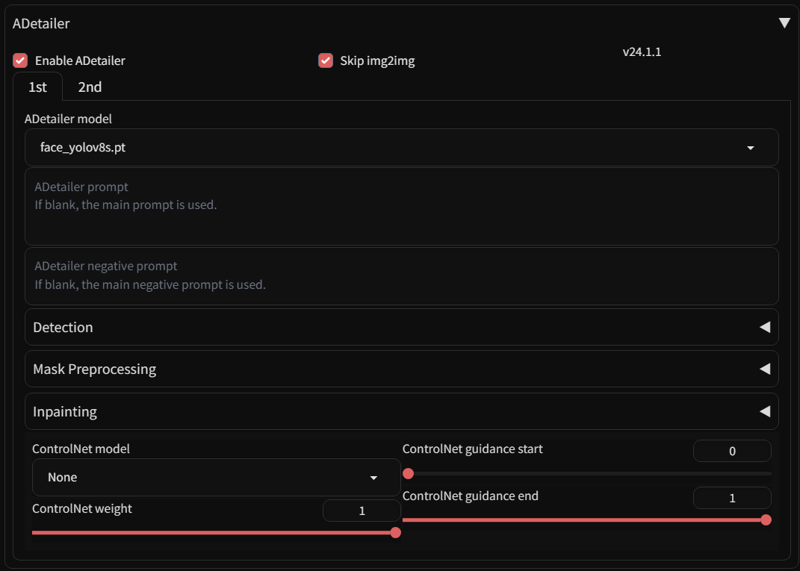Click the Detection section triangle icon
This screenshot has width=800, height=571.
765,327
